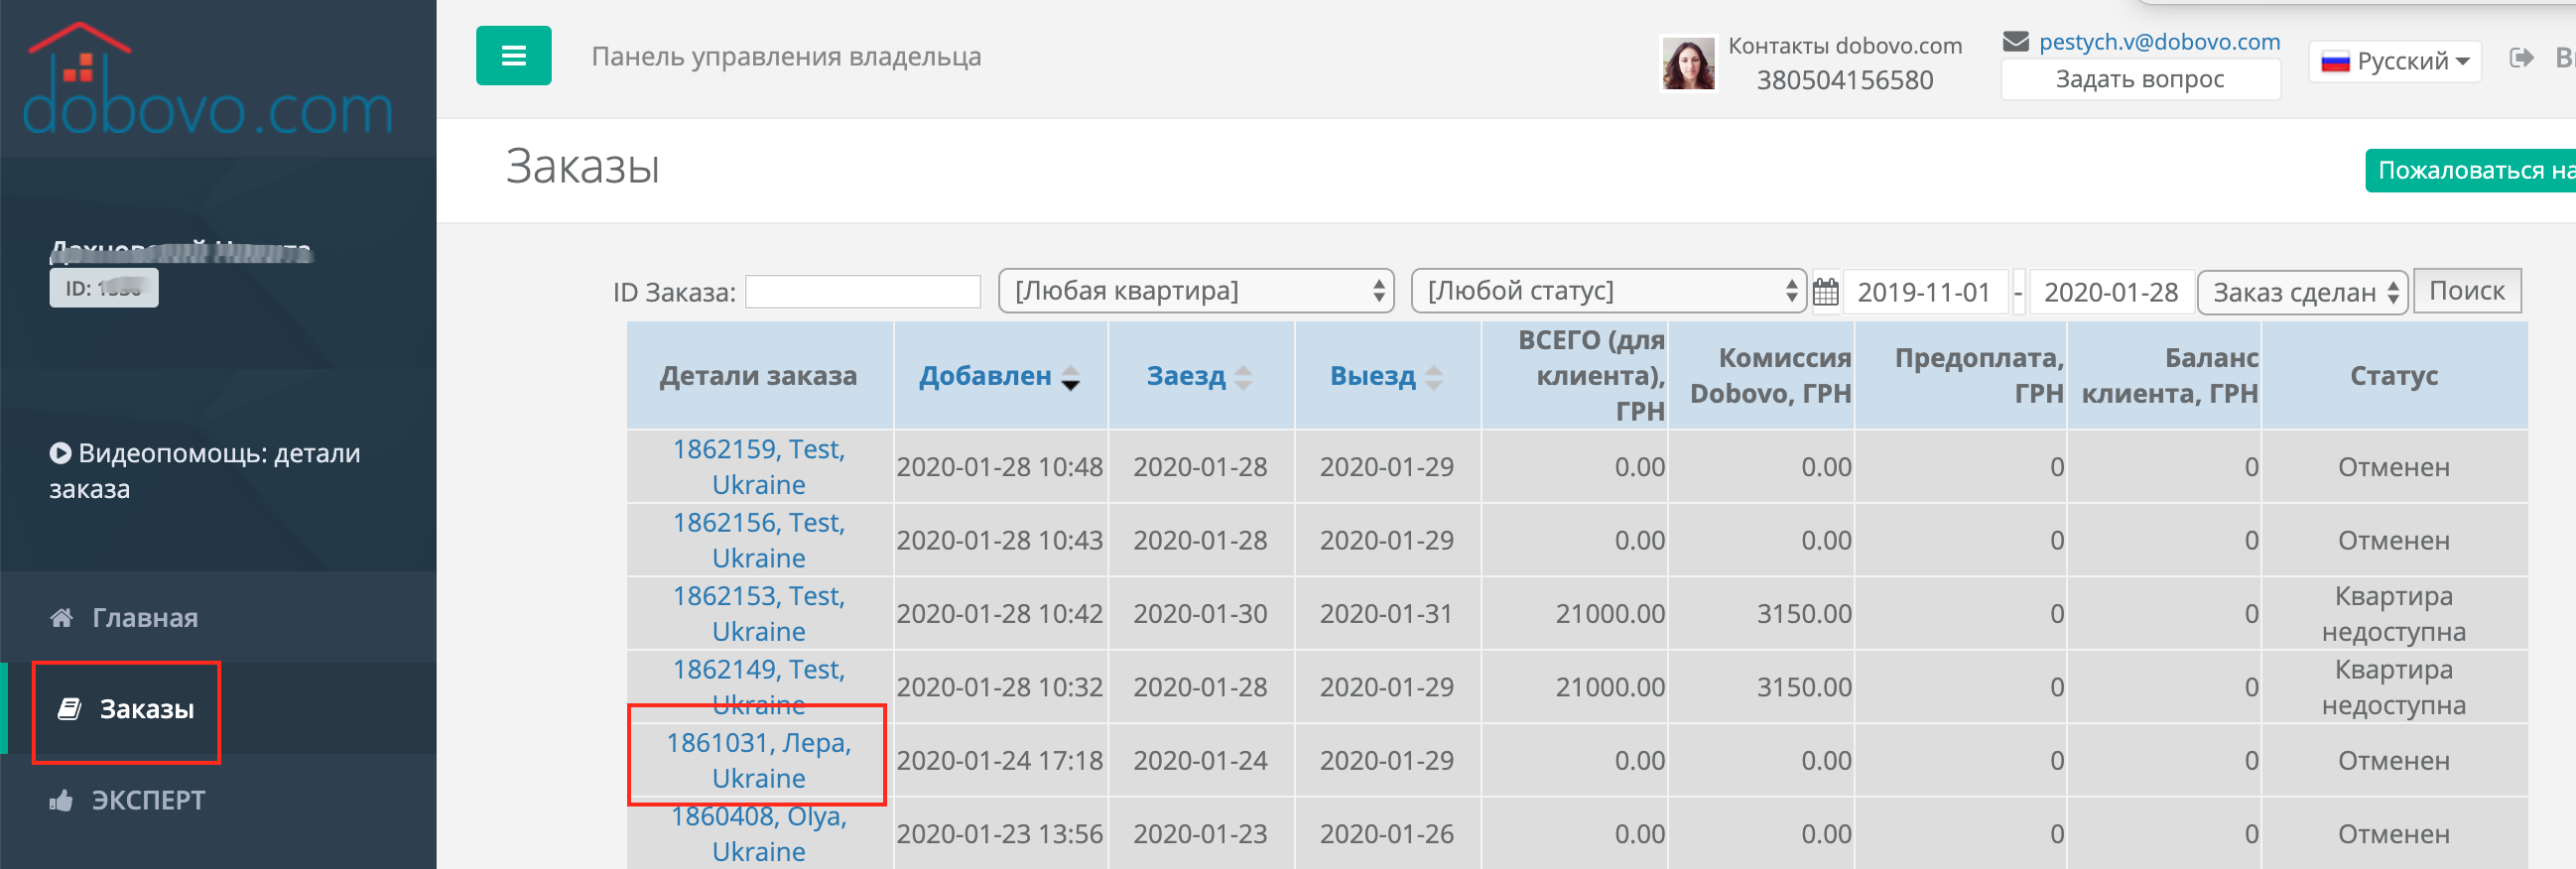
Task: Click the contact person avatar photo
Action: click(x=1689, y=63)
